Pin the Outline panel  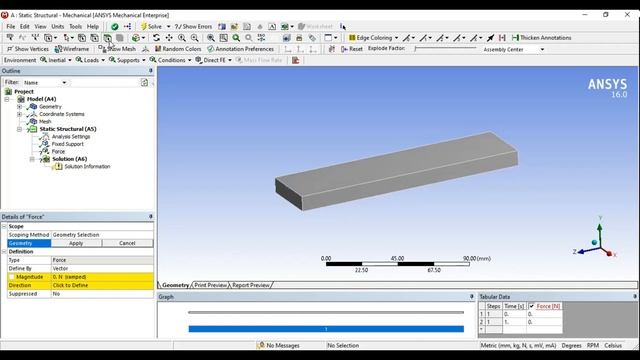coord(151,71)
